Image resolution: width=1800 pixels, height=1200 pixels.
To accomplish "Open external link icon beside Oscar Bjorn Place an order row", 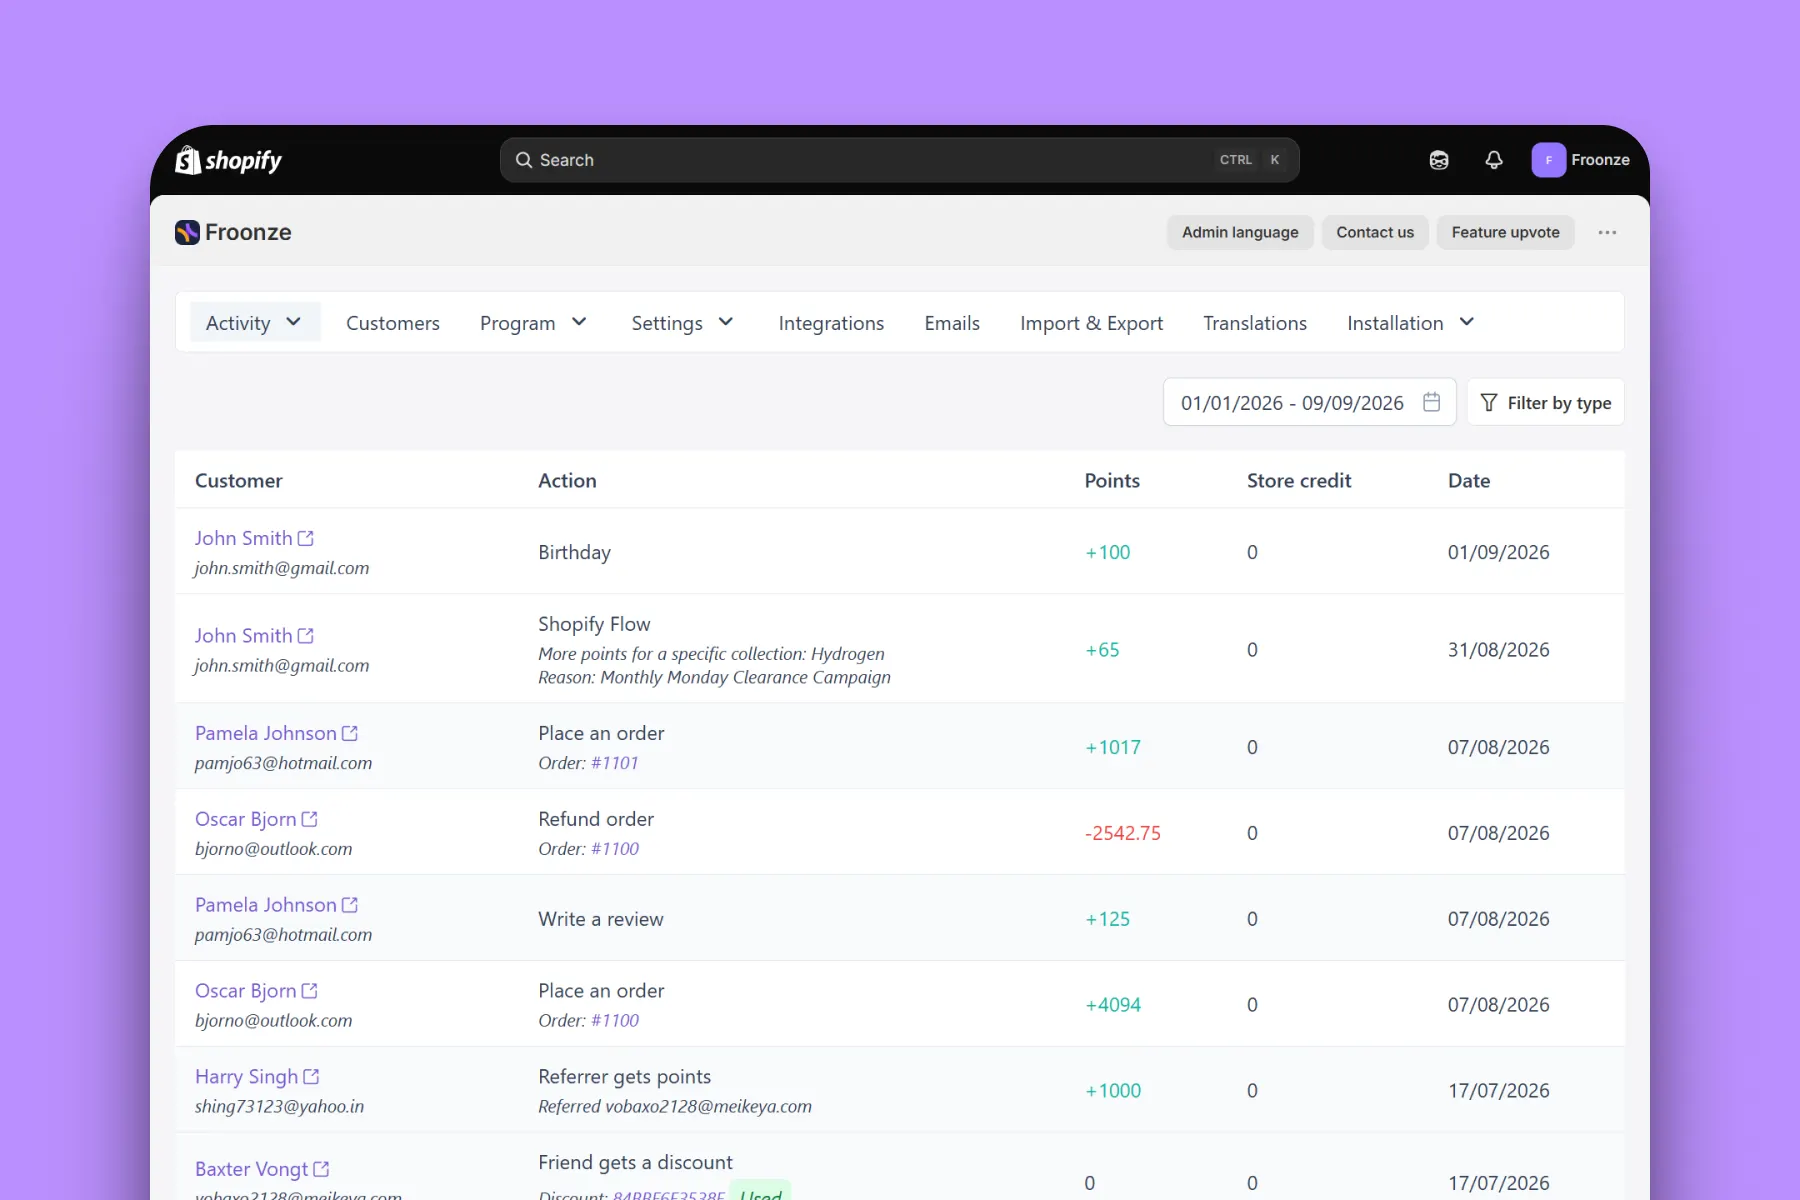I will [310, 991].
